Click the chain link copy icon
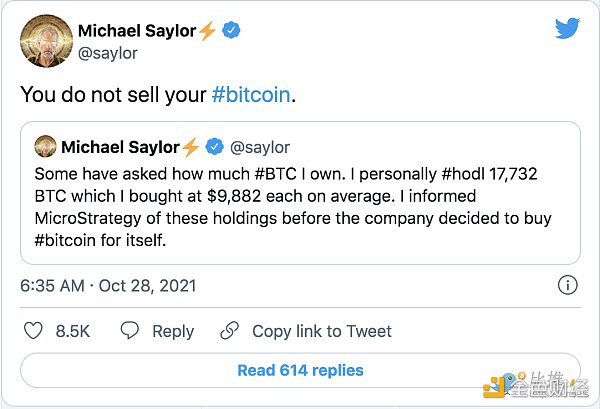Image resolution: width=600 pixels, height=409 pixels. pyautogui.click(x=230, y=331)
